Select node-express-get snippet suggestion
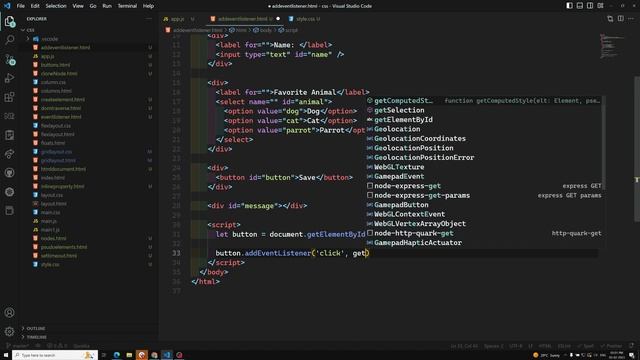This screenshot has width=640, height=360. [x=484, y=186]
